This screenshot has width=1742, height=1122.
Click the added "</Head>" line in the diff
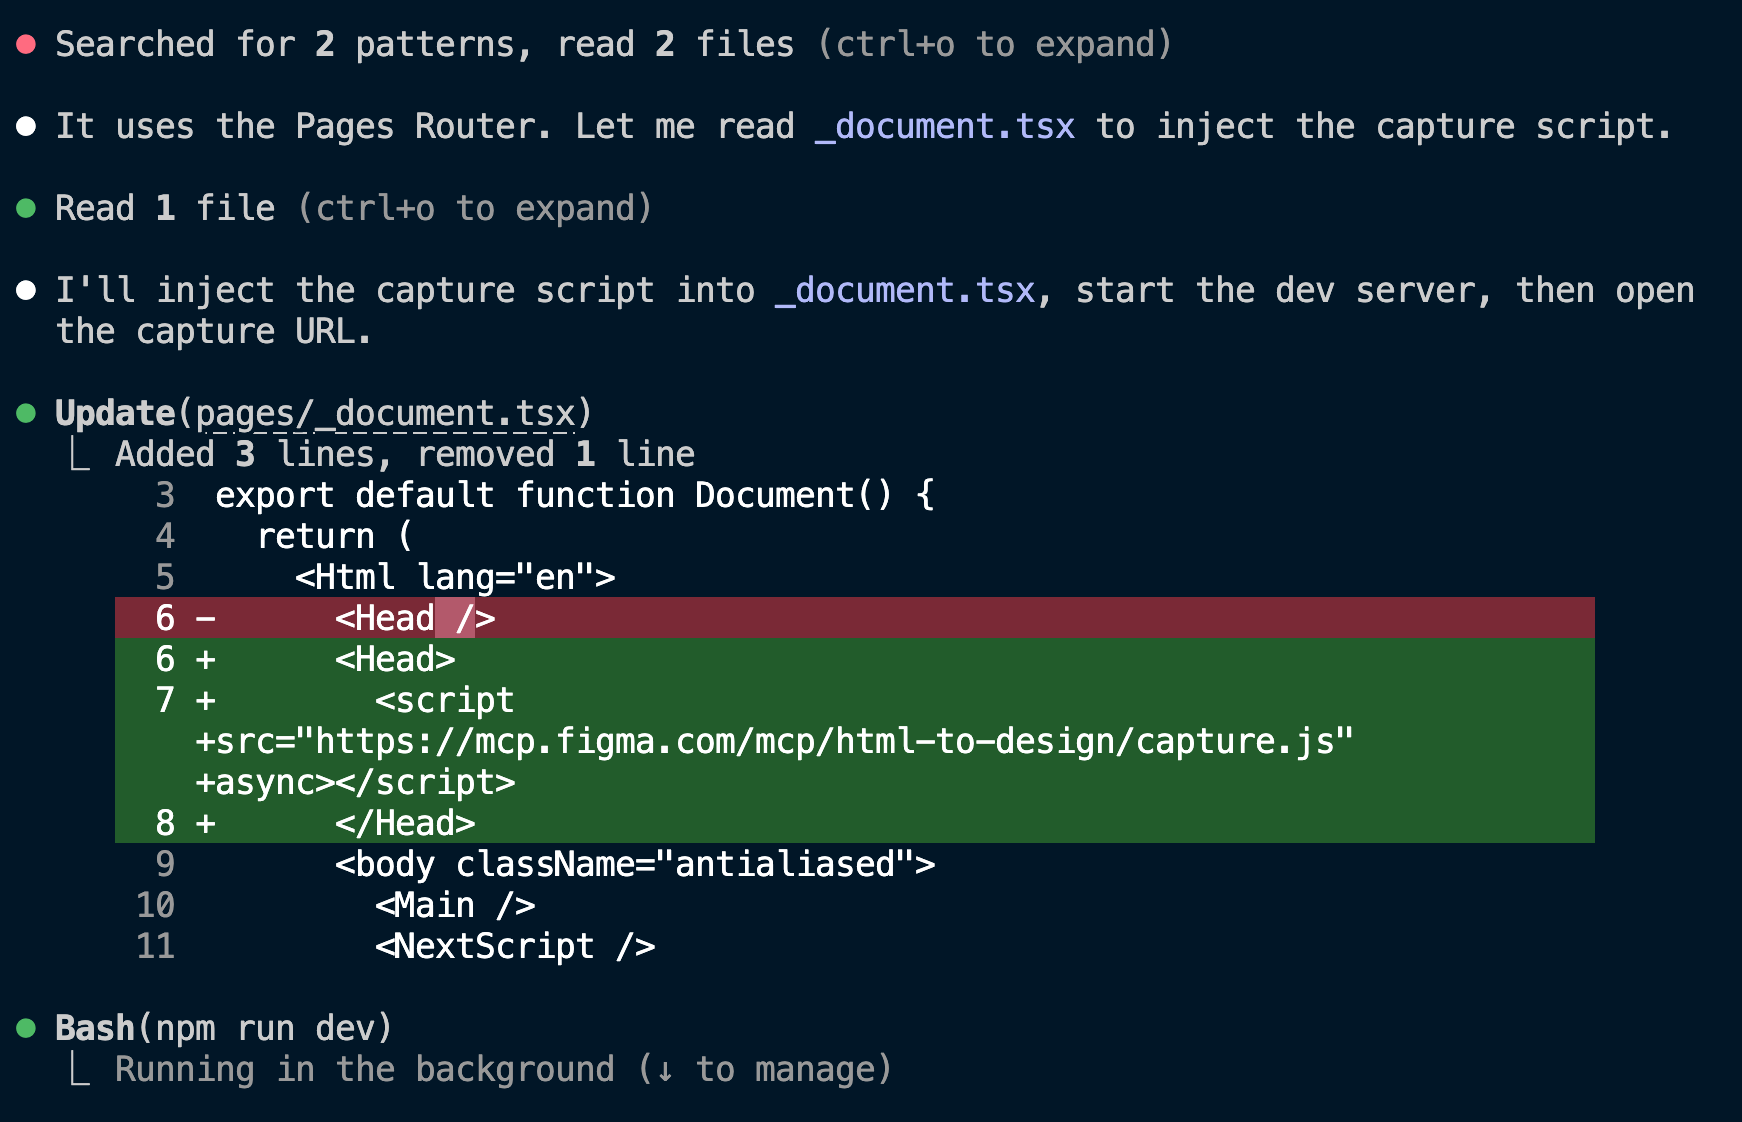pyautogui.click(x=855, y=823)
